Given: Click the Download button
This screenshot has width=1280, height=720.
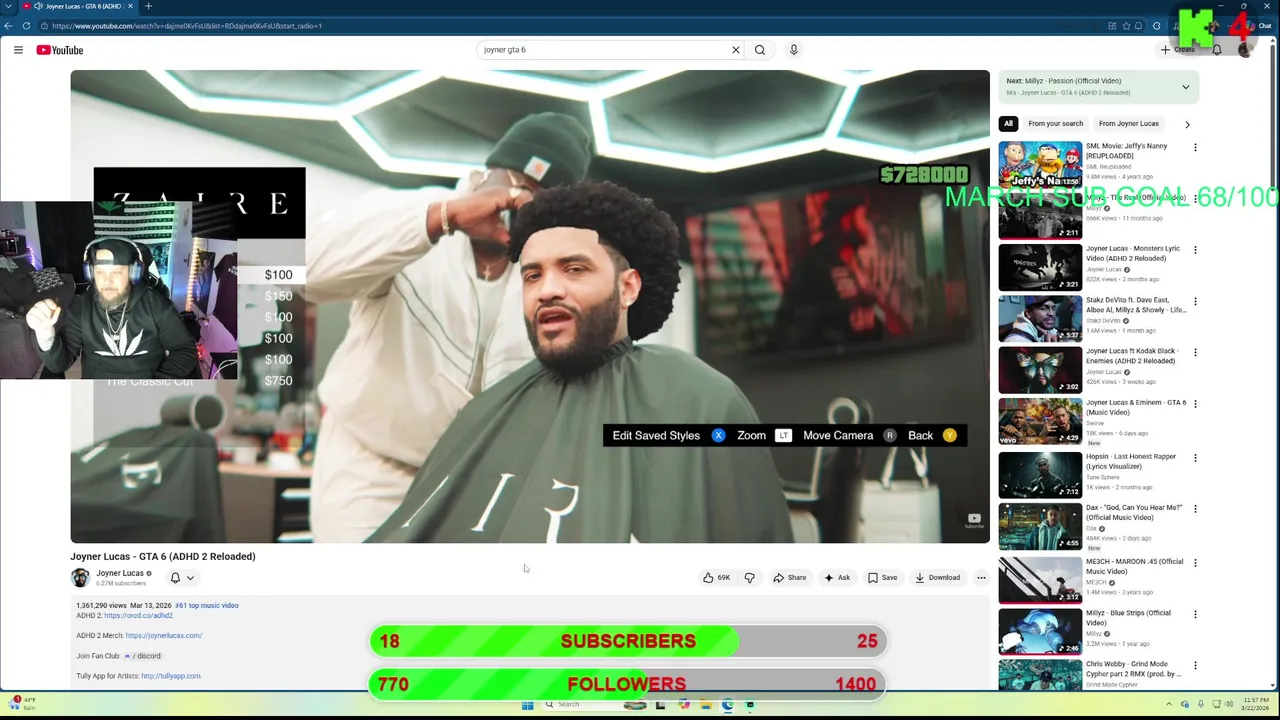Looking at the screenshot, I should point(937,577).
